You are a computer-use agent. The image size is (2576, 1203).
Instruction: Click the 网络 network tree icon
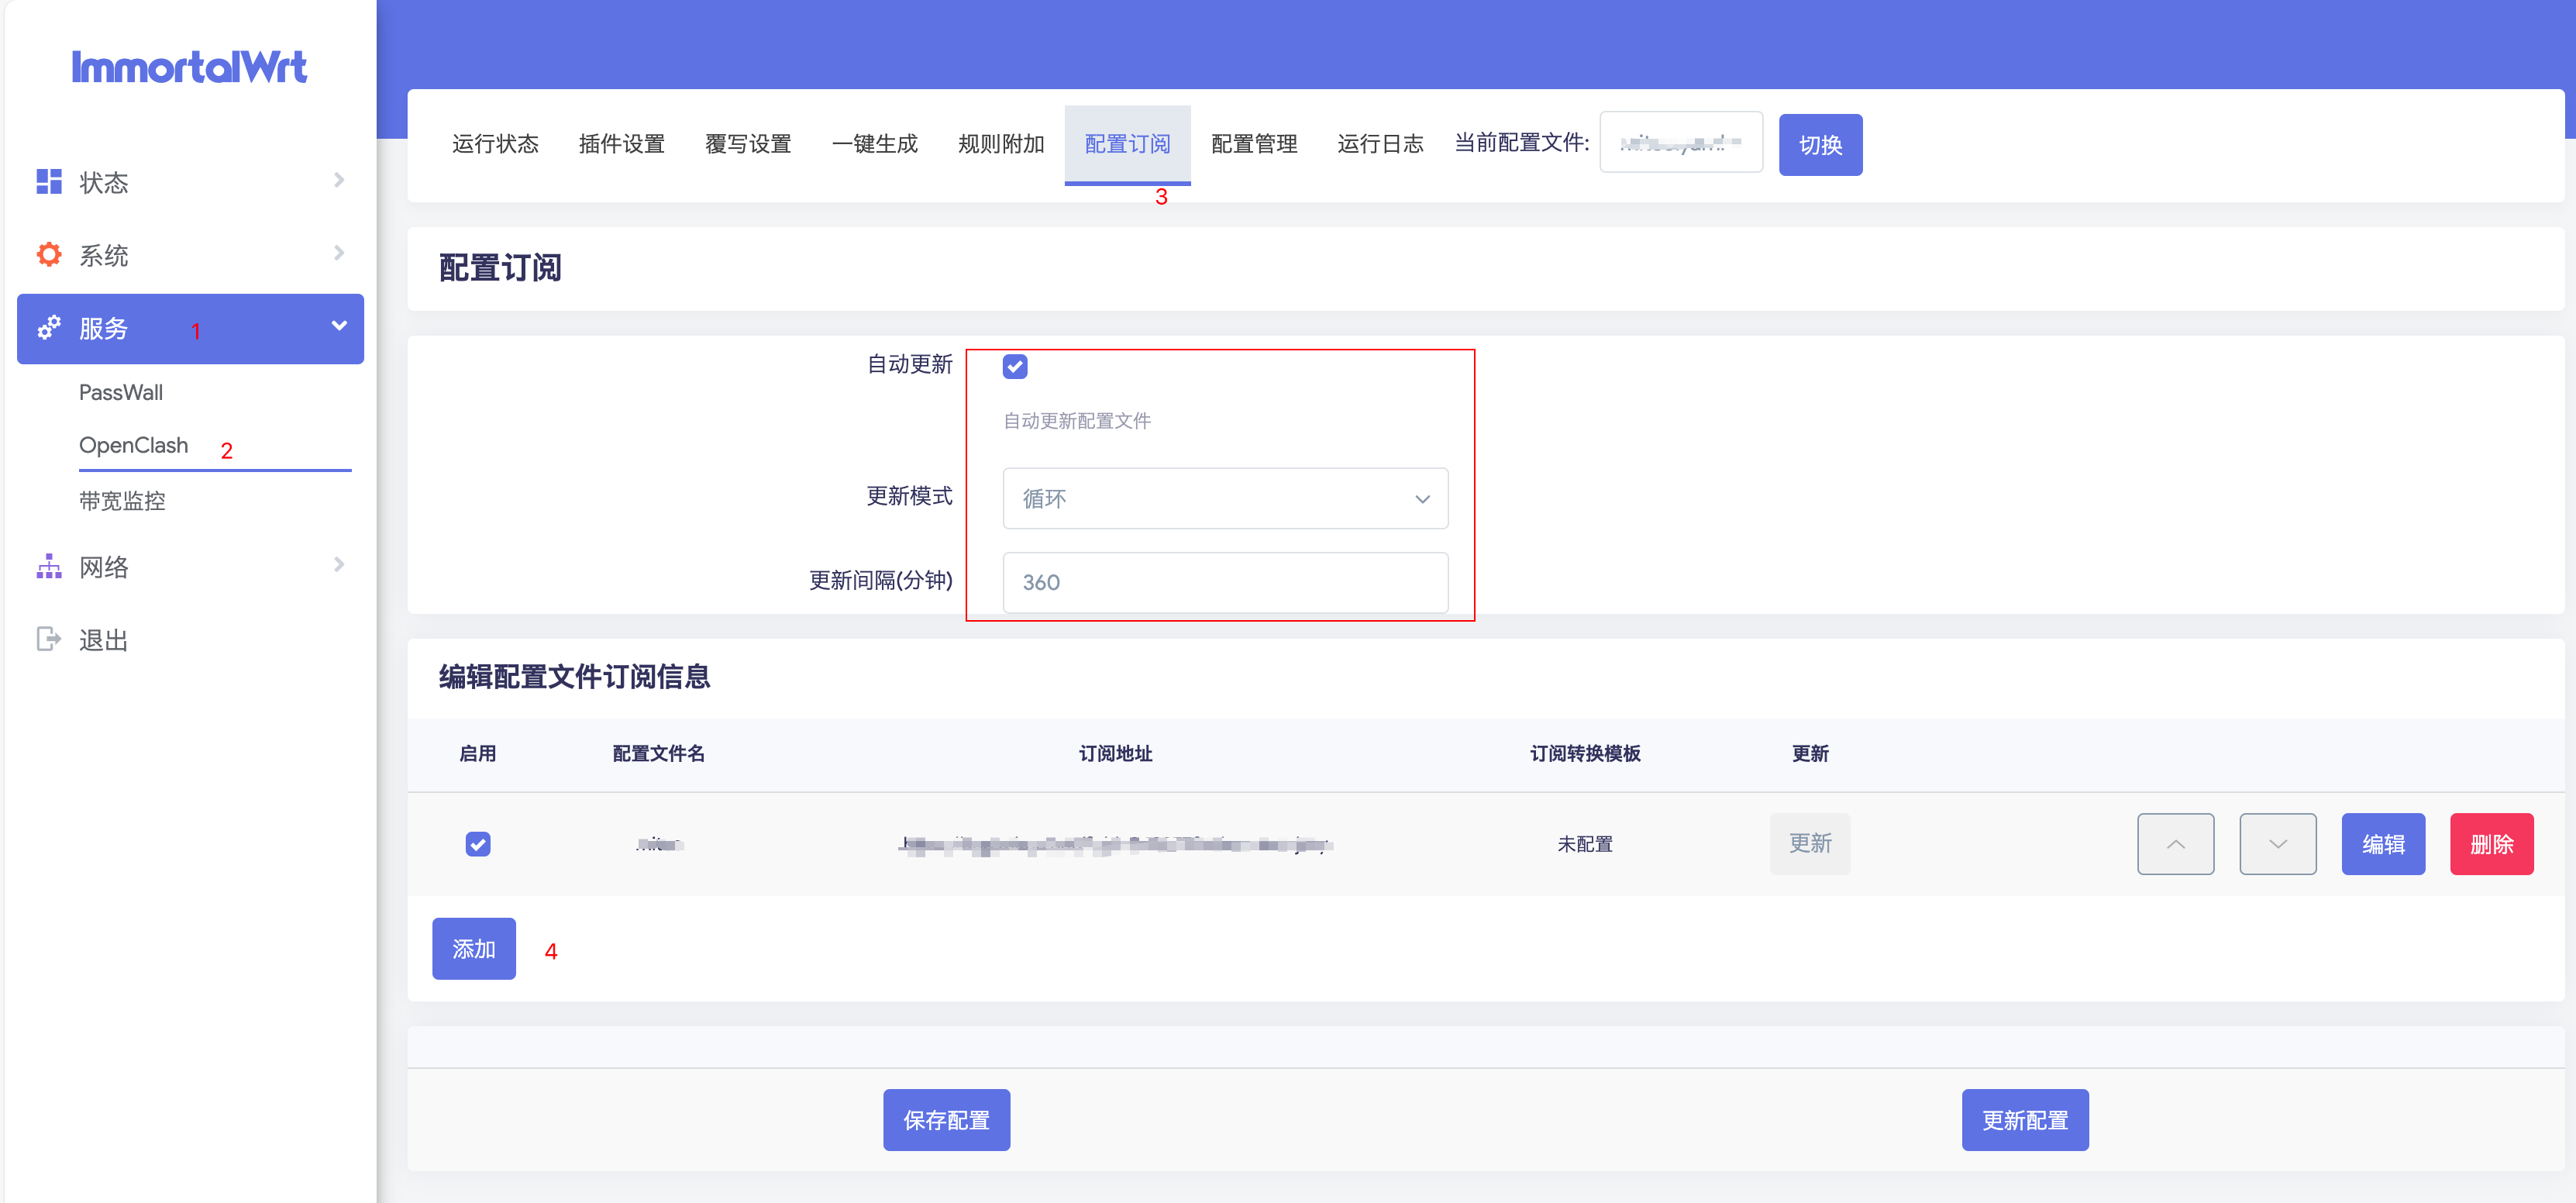[49, 566]
